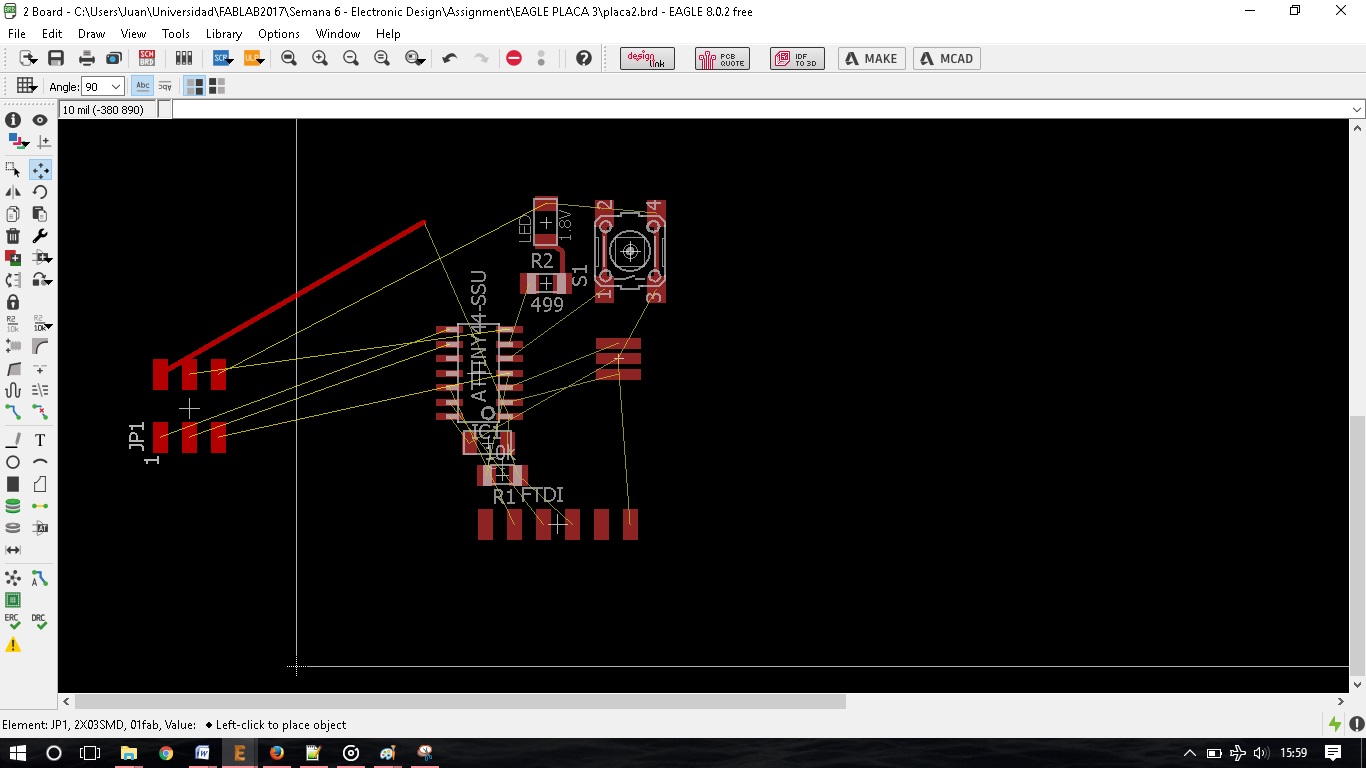Open the Tools menu

(x=175, y=34)
